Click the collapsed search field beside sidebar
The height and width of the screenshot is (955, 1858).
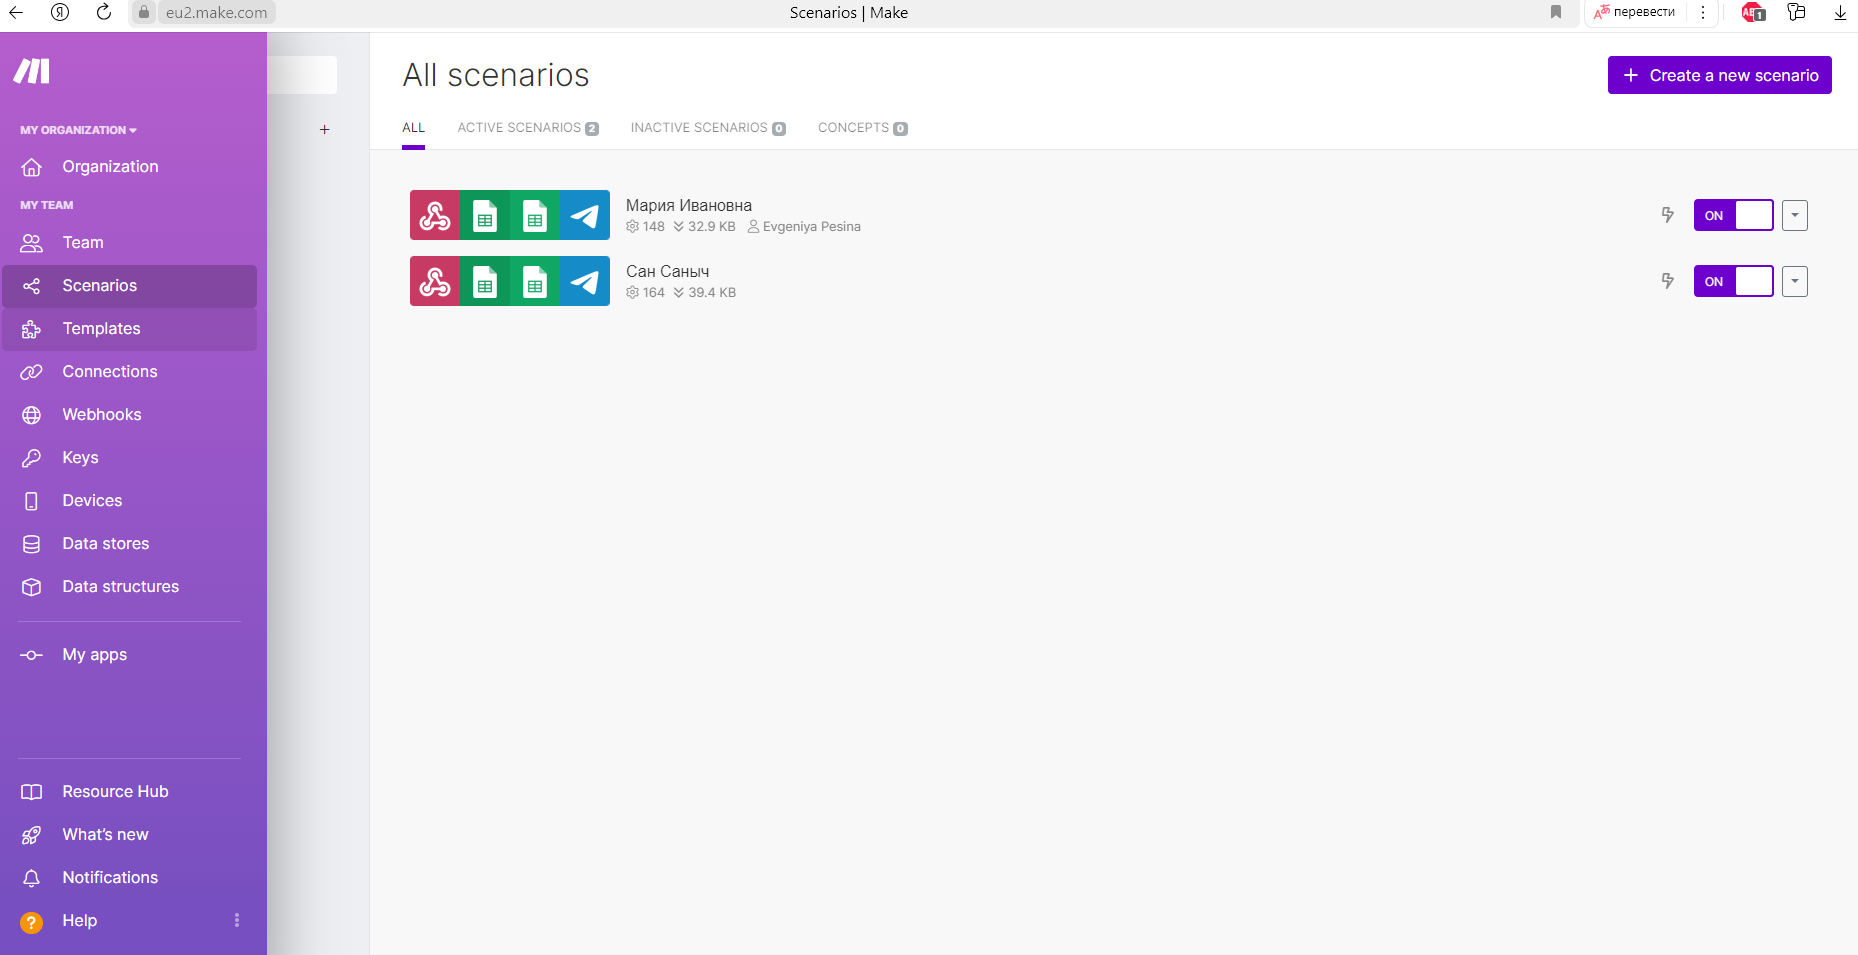(x=302, y=75)
